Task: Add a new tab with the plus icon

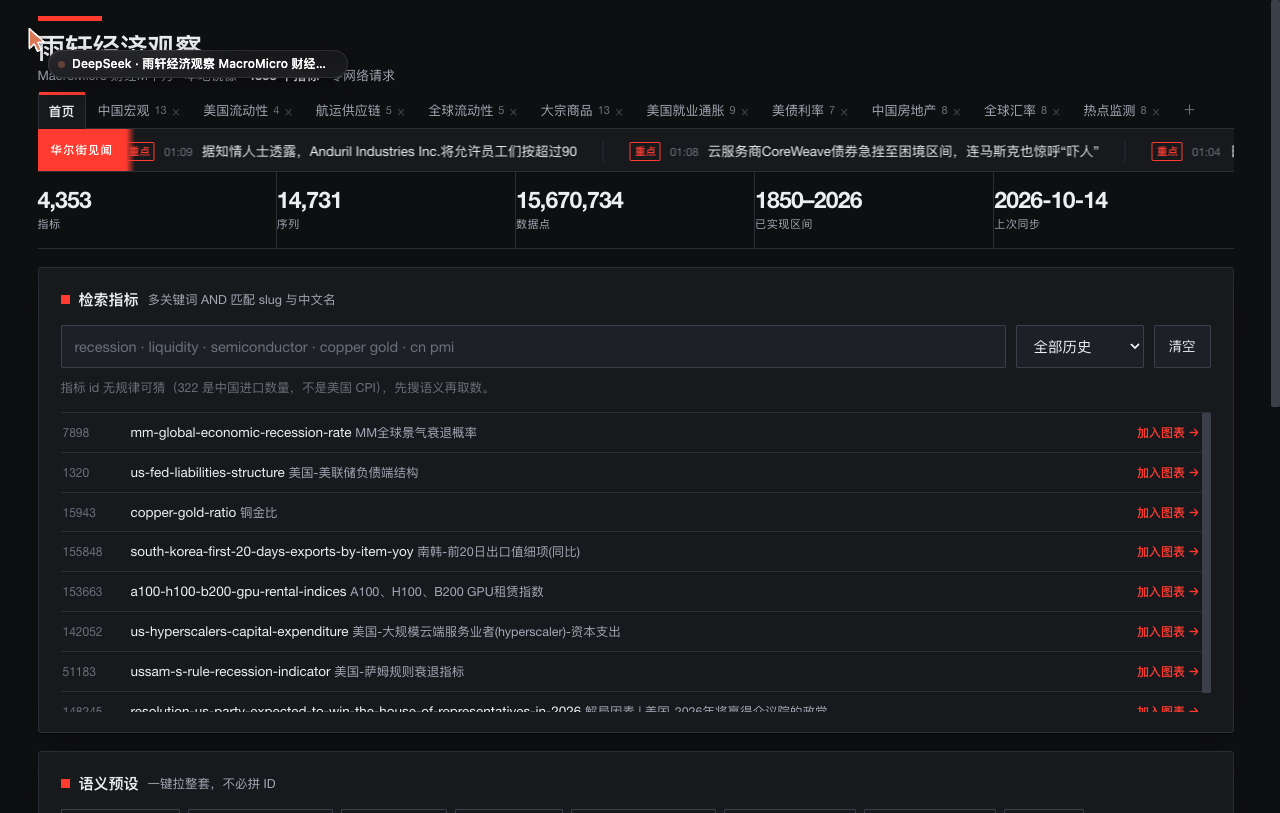Action: (x=1189, y=110)
